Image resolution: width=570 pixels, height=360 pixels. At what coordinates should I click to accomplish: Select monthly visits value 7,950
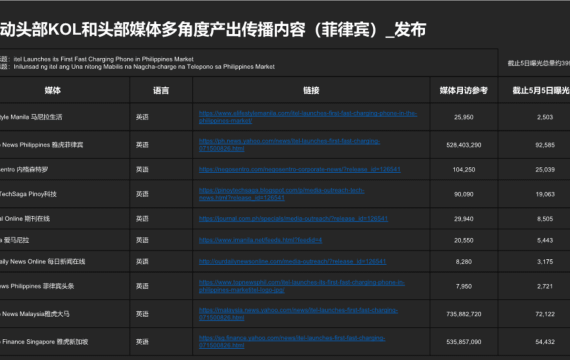464,286
